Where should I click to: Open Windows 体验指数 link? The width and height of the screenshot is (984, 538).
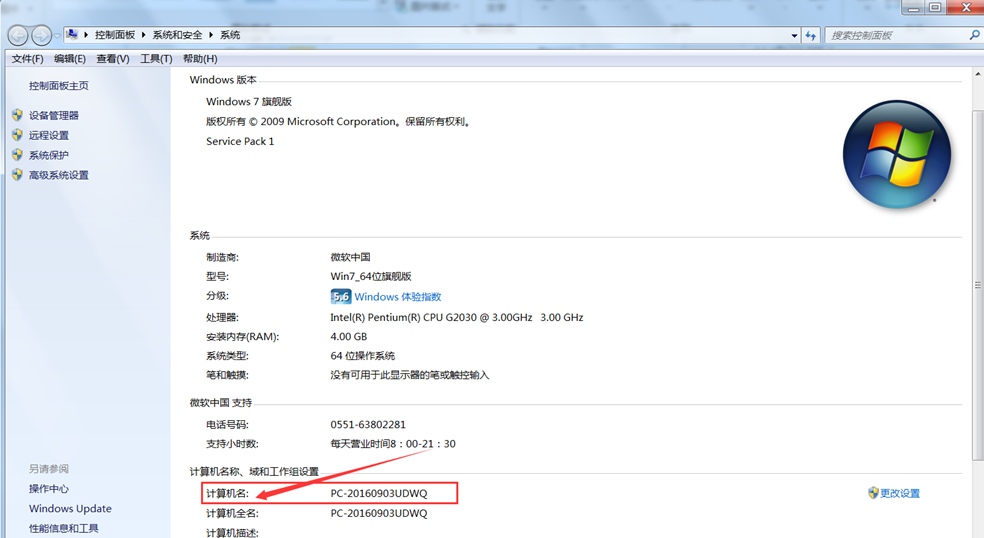398,297
